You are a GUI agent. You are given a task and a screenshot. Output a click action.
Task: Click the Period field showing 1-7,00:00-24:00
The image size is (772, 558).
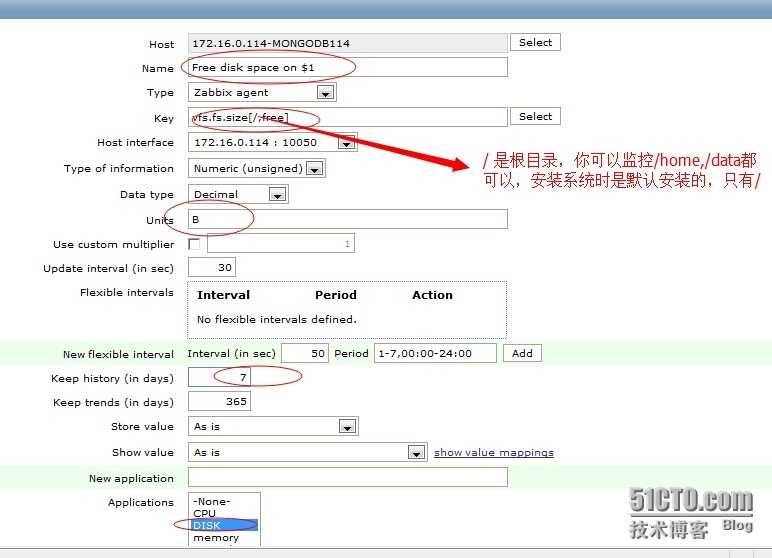(x=435, y=353)
